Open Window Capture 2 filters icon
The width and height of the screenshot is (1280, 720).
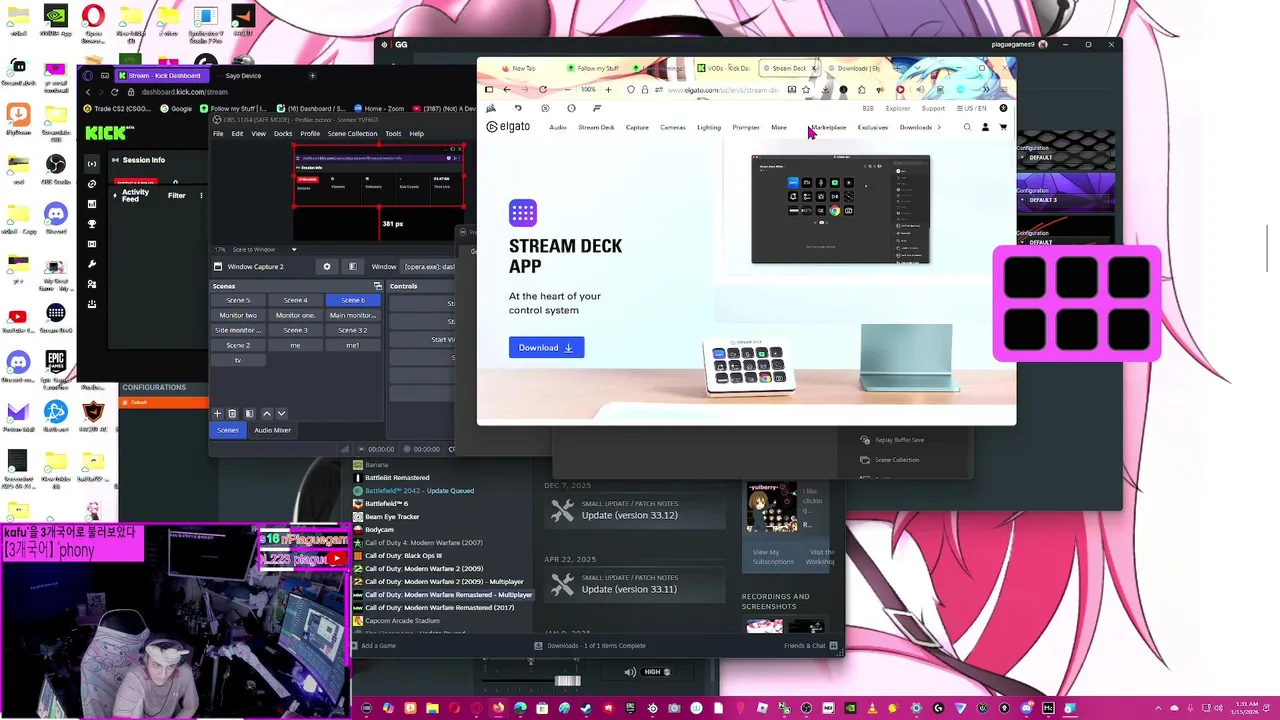click(x=352, y=267)
